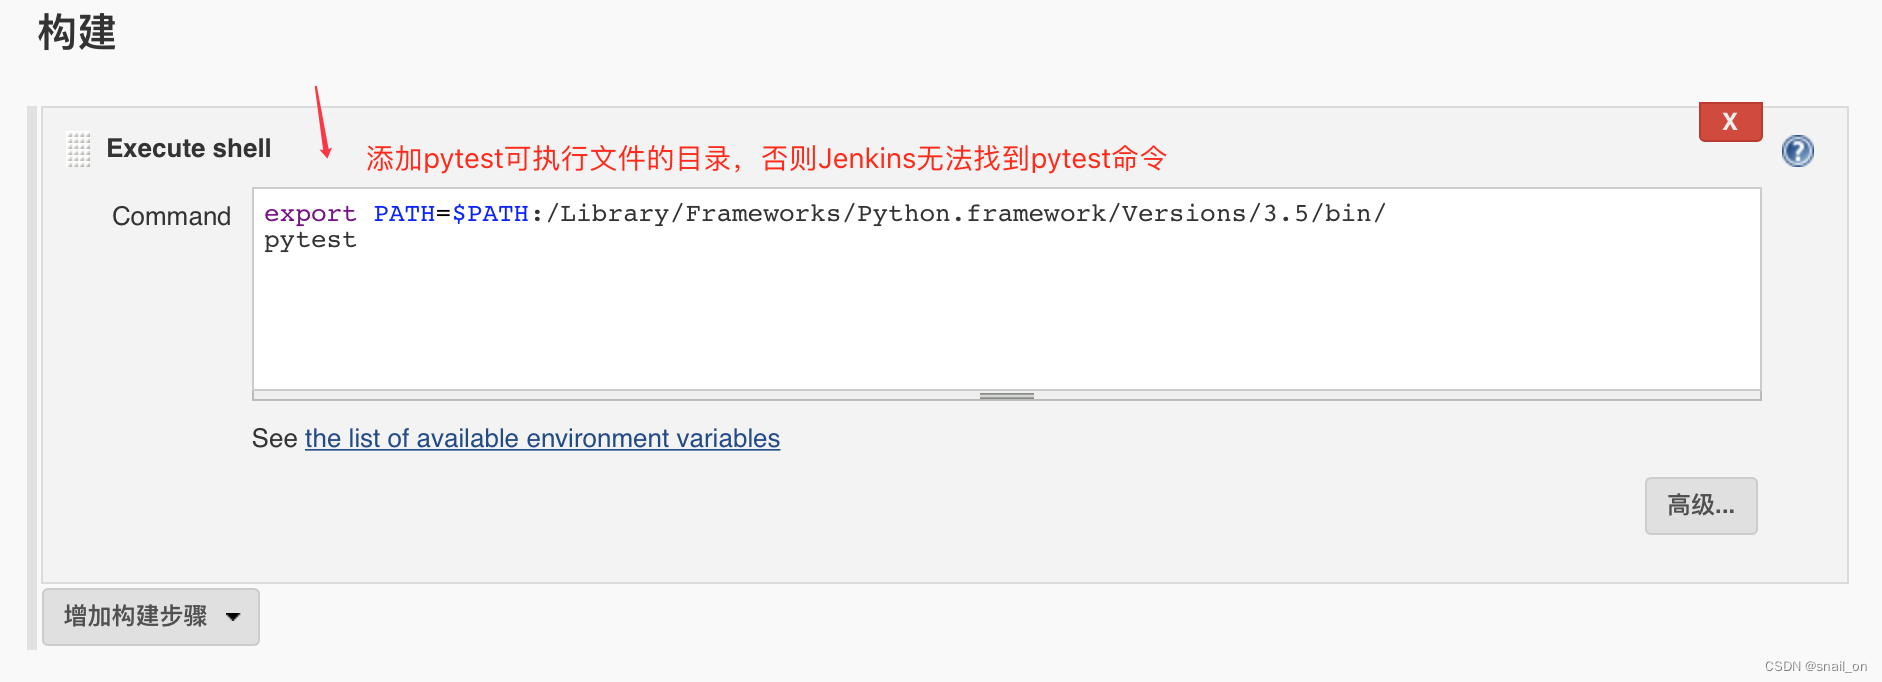Open the available environment variables list
This screenshot has width=1882, height=682.
(x=542, y=439)
